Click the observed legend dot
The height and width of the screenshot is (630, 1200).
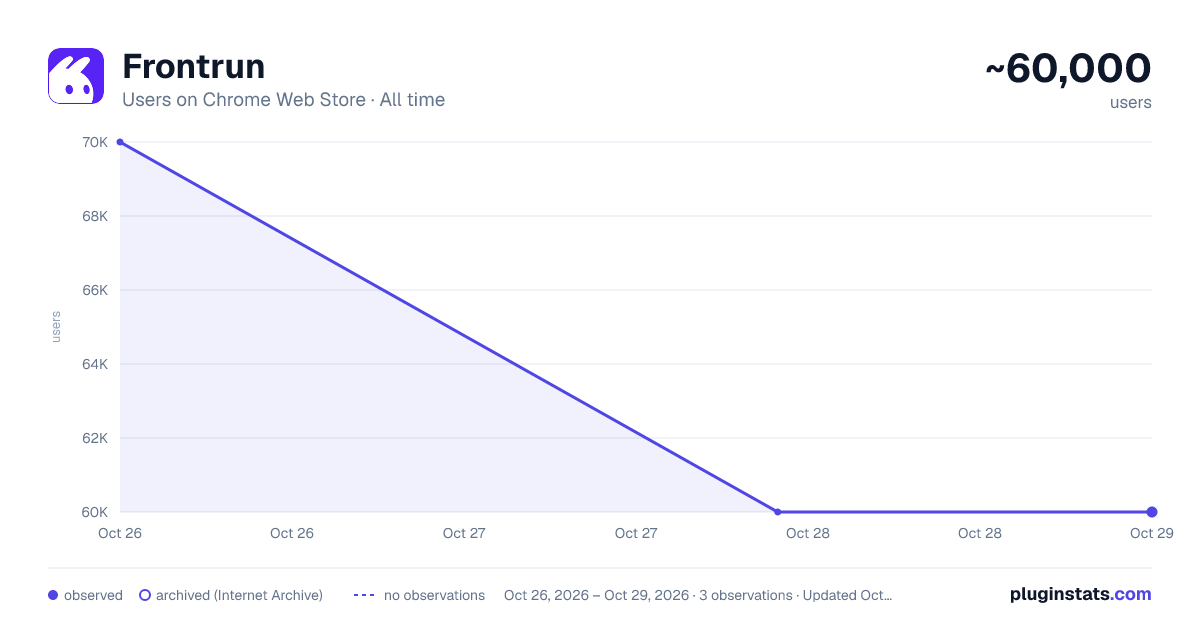pyautogui.click(x=53, y=595)
